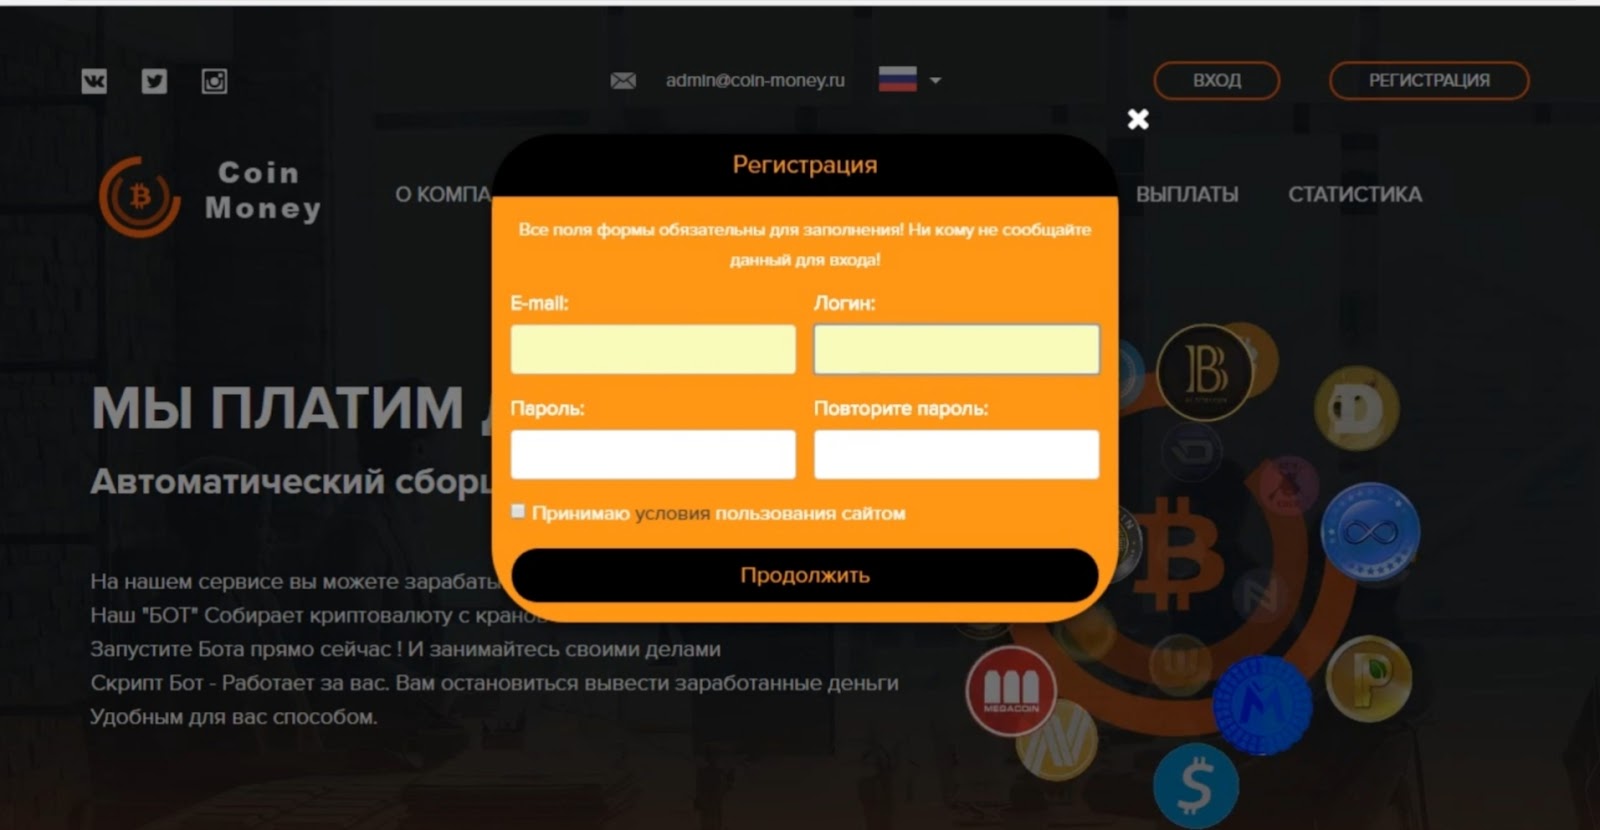Open the 'условия' terms link
This screenshot has width=1600, height=830.
coord(672,513)
